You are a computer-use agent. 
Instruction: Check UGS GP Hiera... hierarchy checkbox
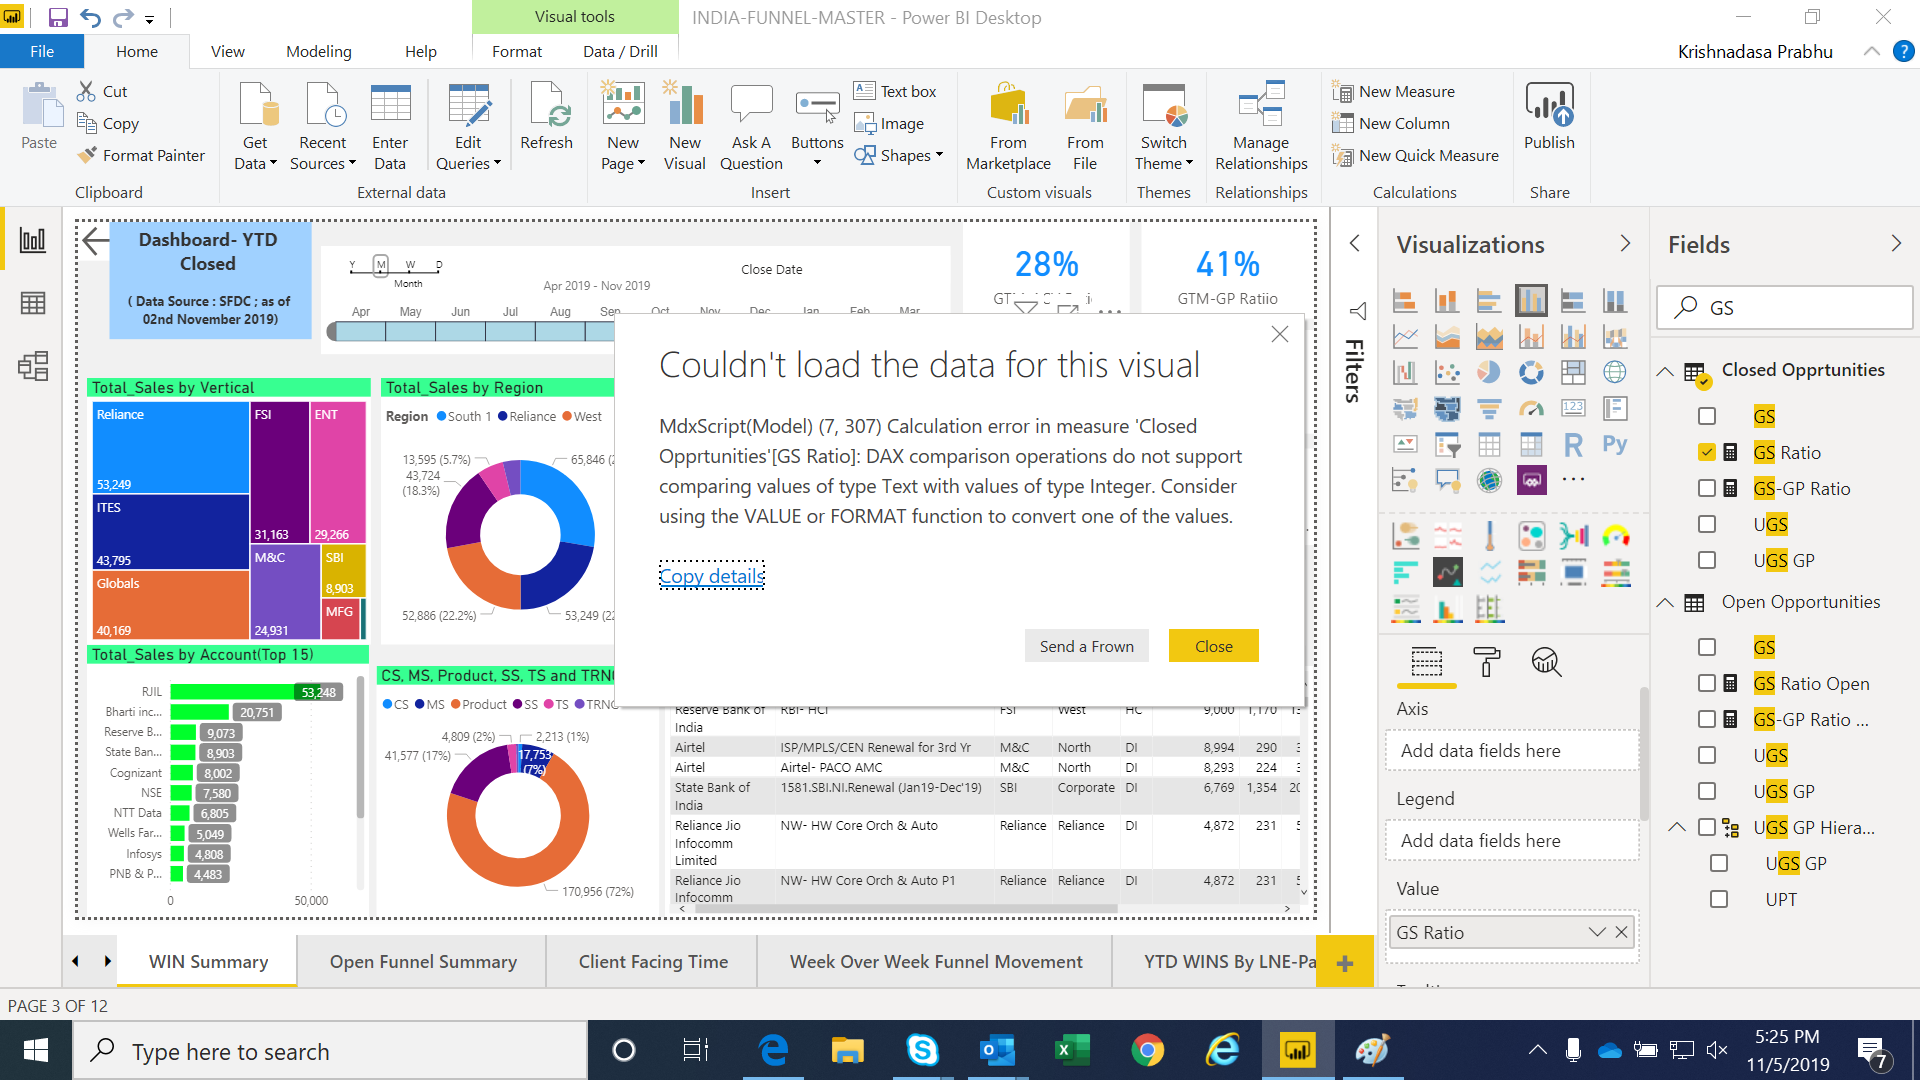(x=1707, y=827)
